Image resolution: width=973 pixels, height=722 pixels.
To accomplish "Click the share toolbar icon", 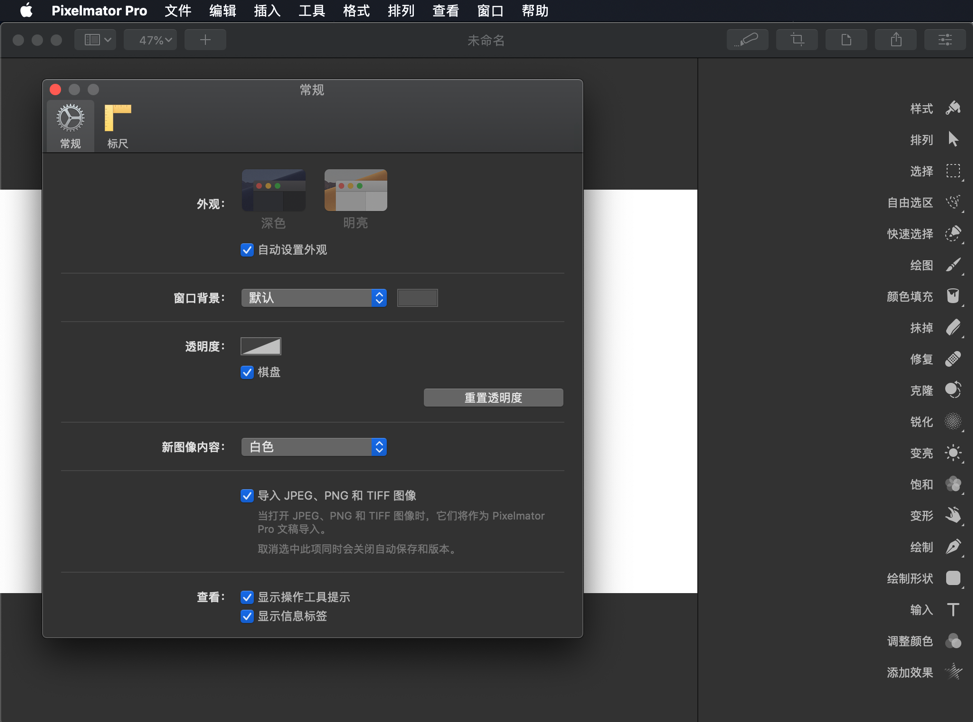I will click(896, 40).
